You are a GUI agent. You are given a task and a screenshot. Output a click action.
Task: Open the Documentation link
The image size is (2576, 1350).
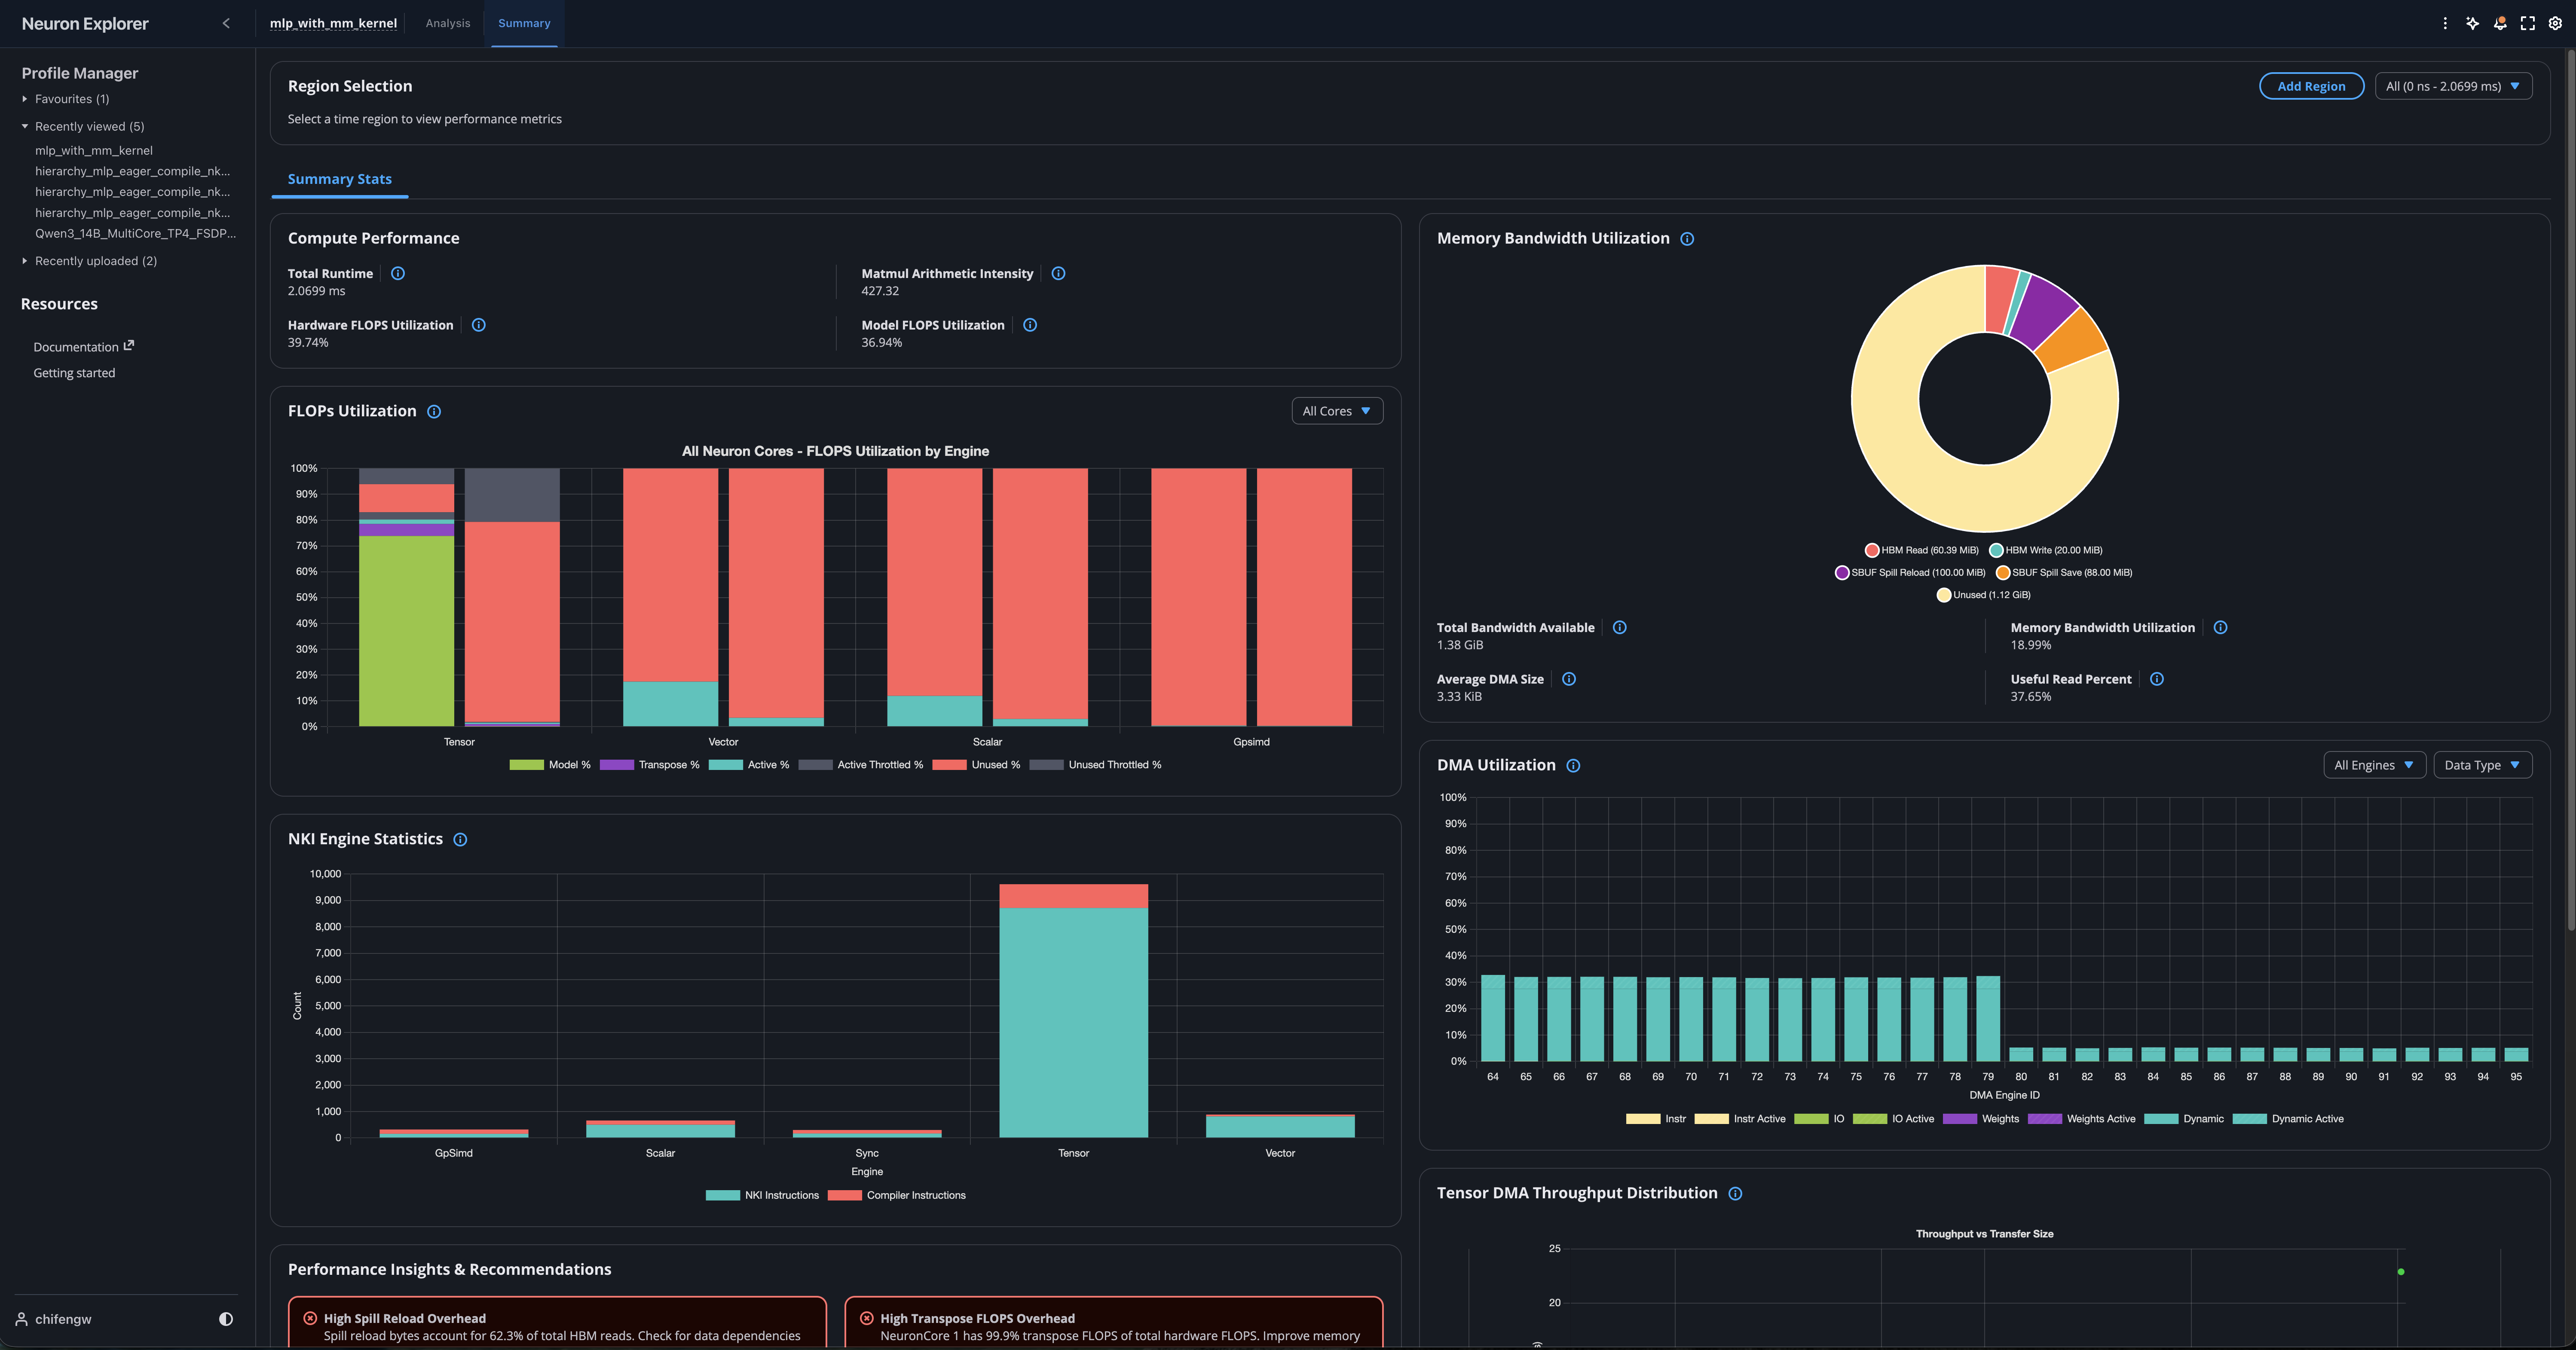(76, 347)
